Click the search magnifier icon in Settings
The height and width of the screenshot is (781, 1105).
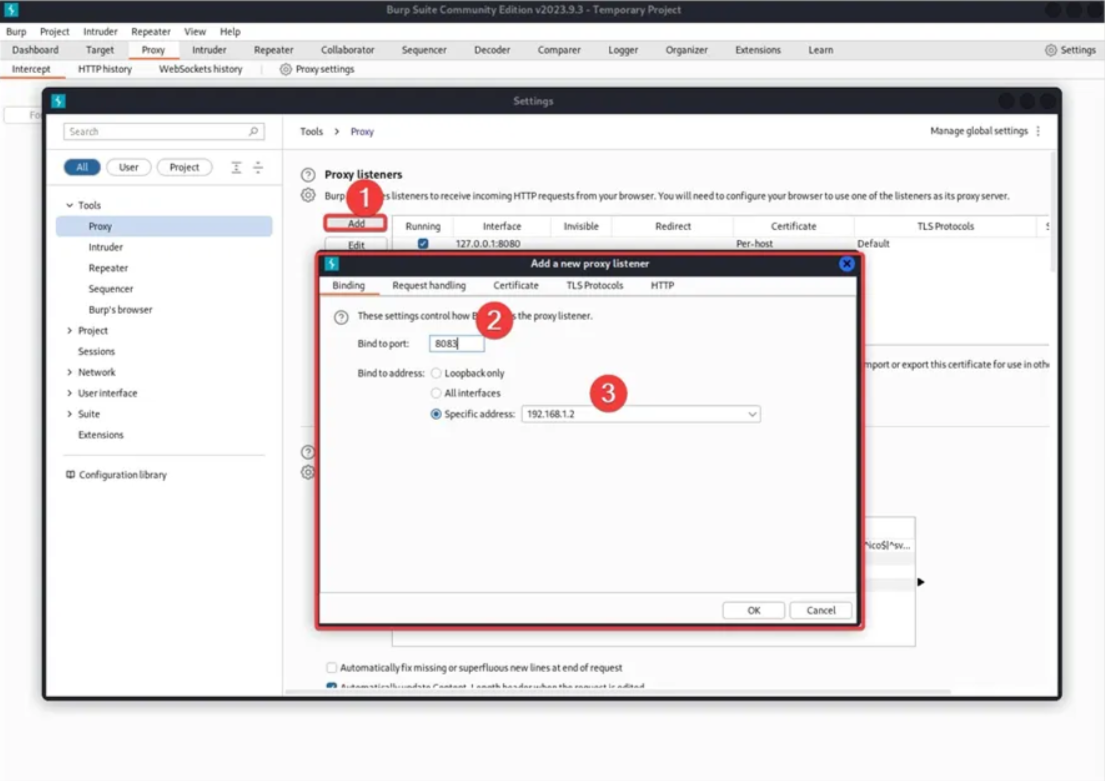[254, 132]
